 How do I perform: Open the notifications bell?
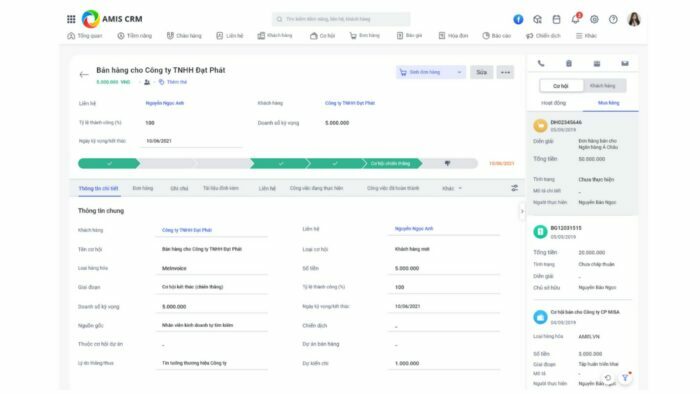pos(575,19)
